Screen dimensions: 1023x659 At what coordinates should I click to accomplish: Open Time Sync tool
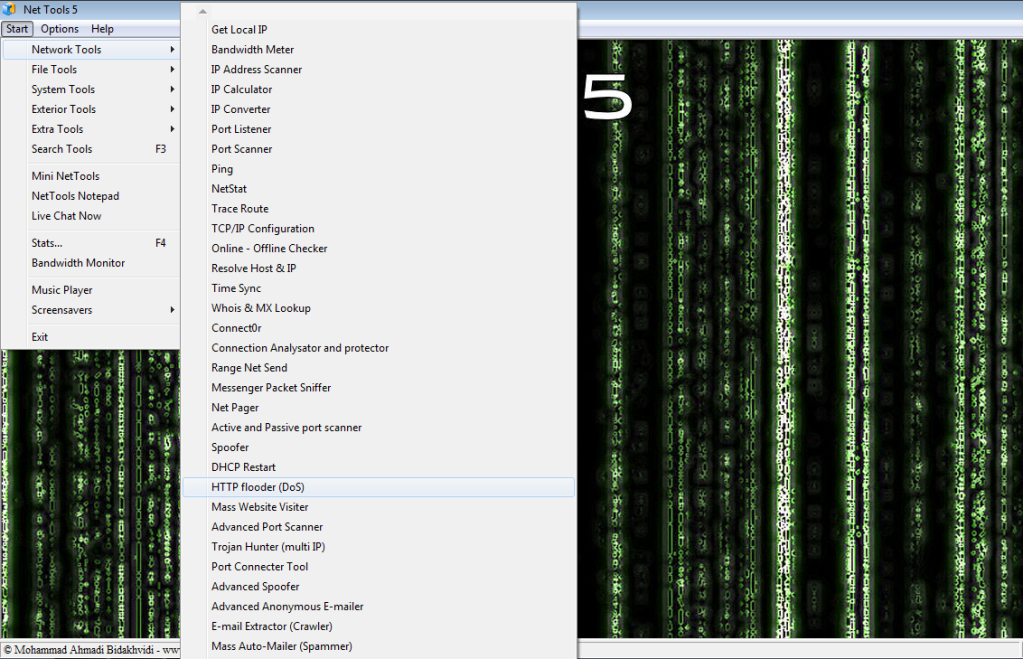[x=378, y=288]
